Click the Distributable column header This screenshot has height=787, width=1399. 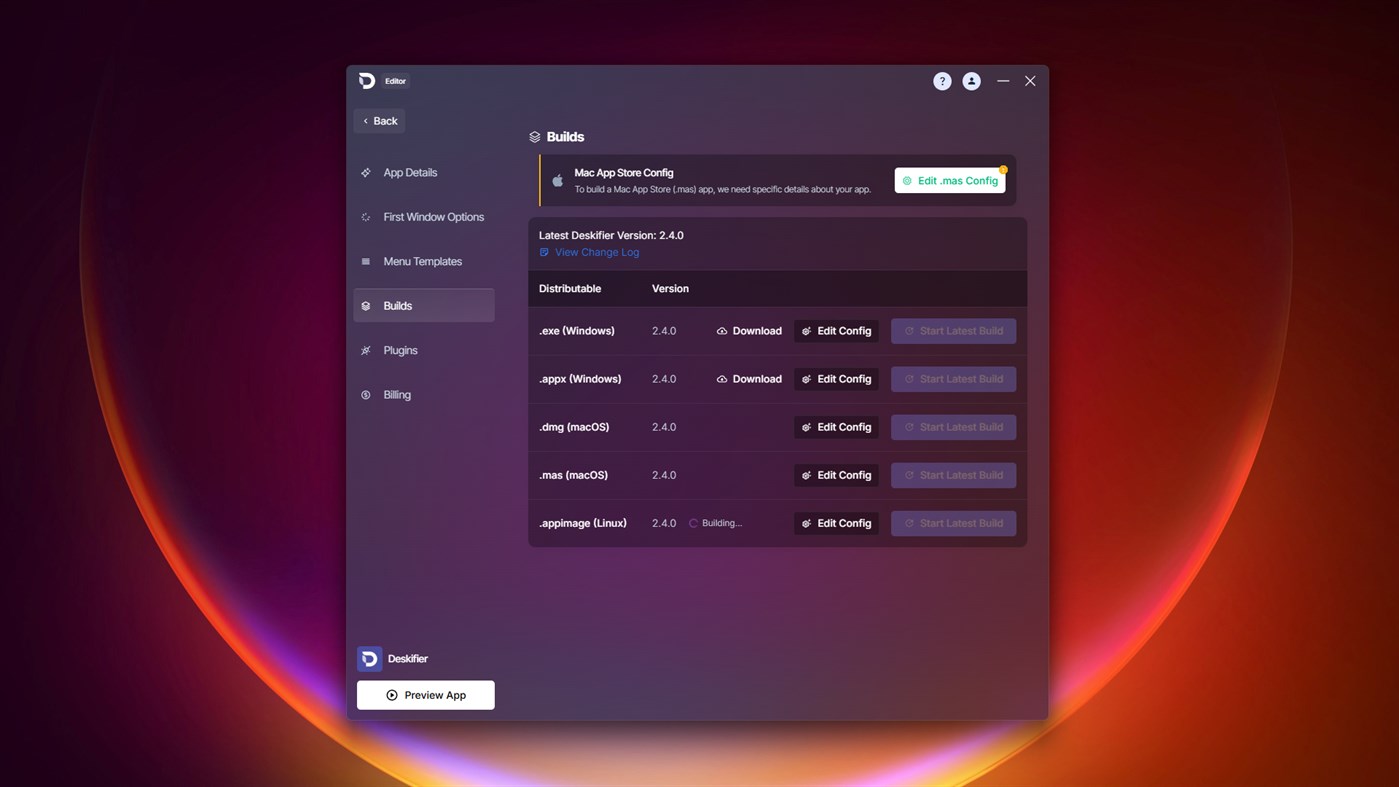(x=570, y=289)
